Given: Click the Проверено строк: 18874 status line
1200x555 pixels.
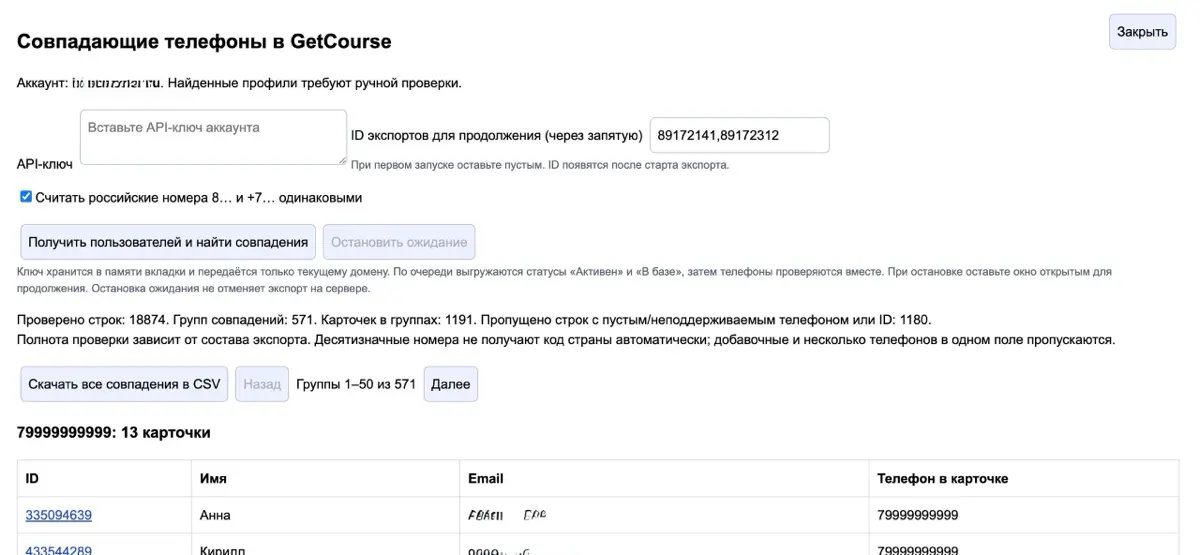Looking at the screenshot, I should (x=474, y=320).
